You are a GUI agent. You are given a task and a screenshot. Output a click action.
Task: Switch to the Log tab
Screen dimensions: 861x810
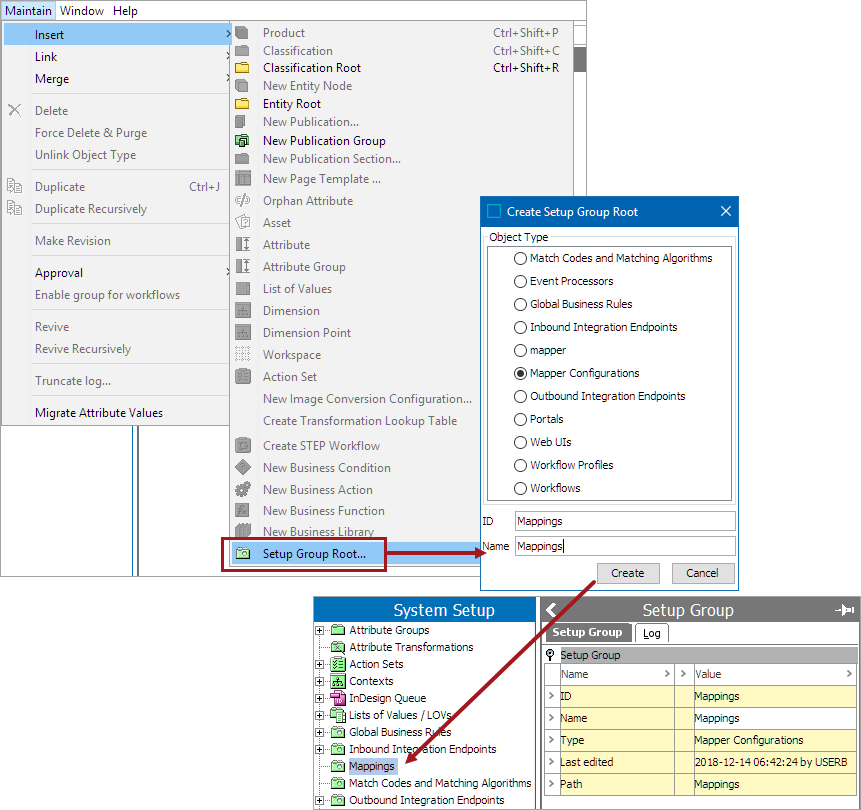point(651,633)
